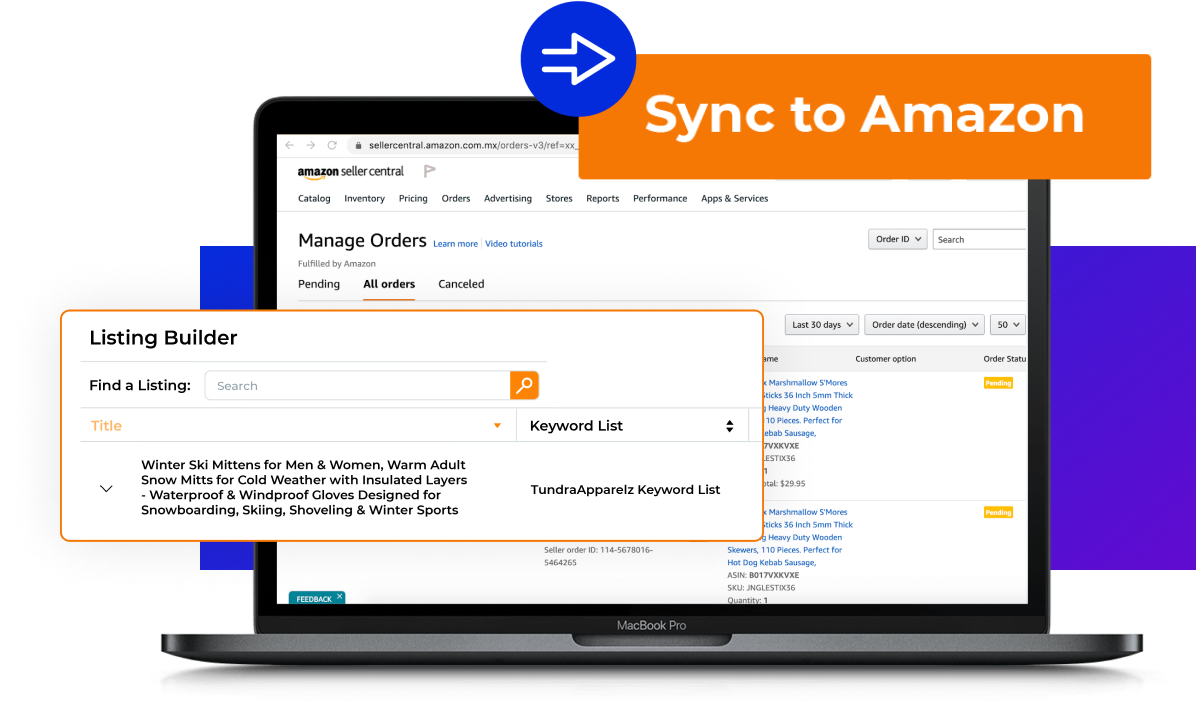Image resolution: width=1196 pixels, height=706 pixels.
Task: Open the Order date (descending) dropdown
Action: (x=924, y=325)
